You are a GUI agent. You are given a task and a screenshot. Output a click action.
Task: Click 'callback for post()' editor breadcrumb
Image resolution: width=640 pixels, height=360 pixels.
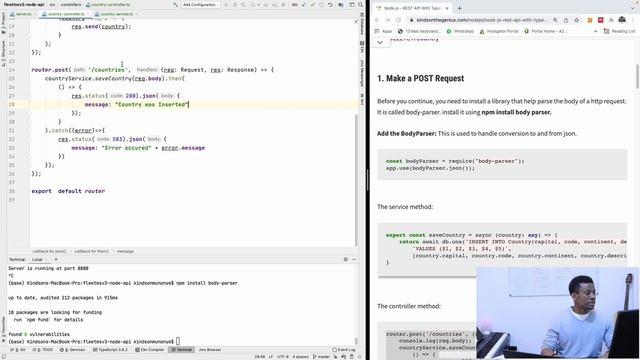49,251
